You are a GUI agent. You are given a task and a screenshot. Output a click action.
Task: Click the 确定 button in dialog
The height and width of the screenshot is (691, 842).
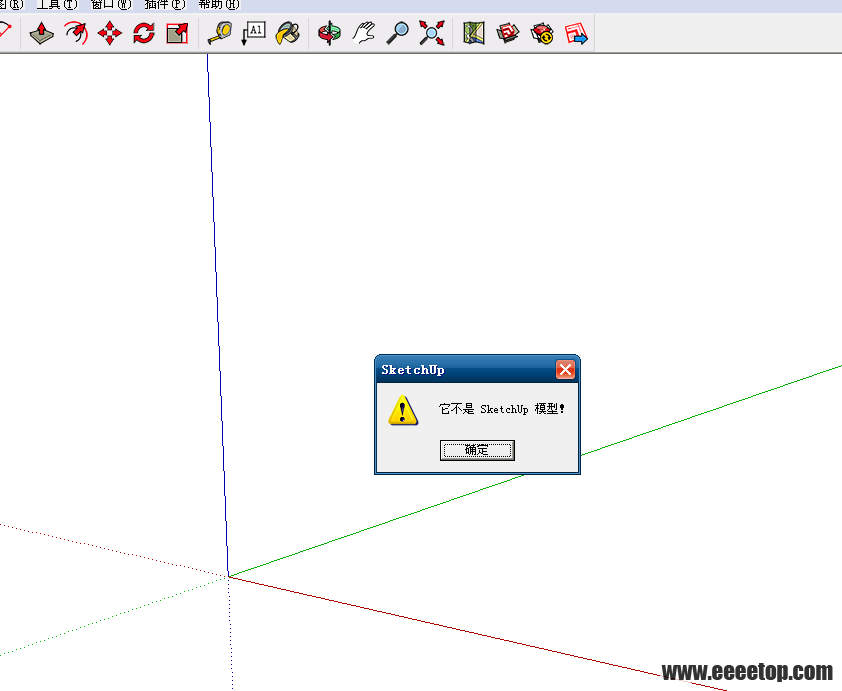coord(477,450)
